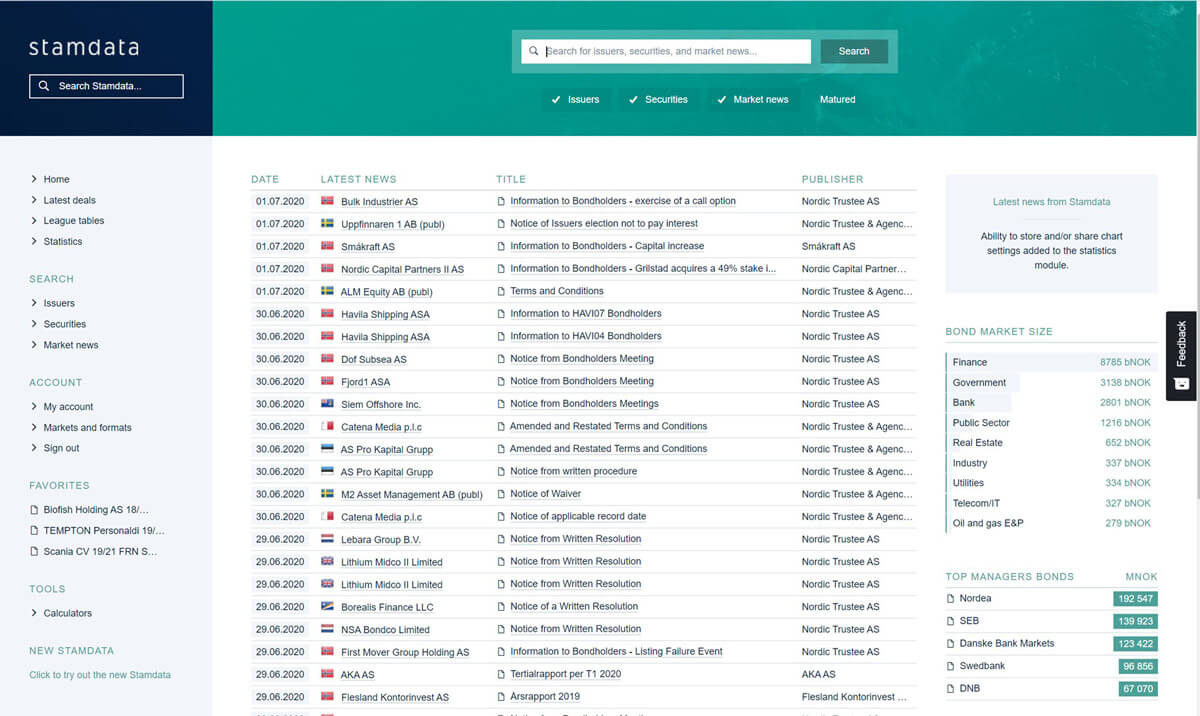
Task: Click the document icon for Information to HAVI07 Bondholders
Action: 502,314
